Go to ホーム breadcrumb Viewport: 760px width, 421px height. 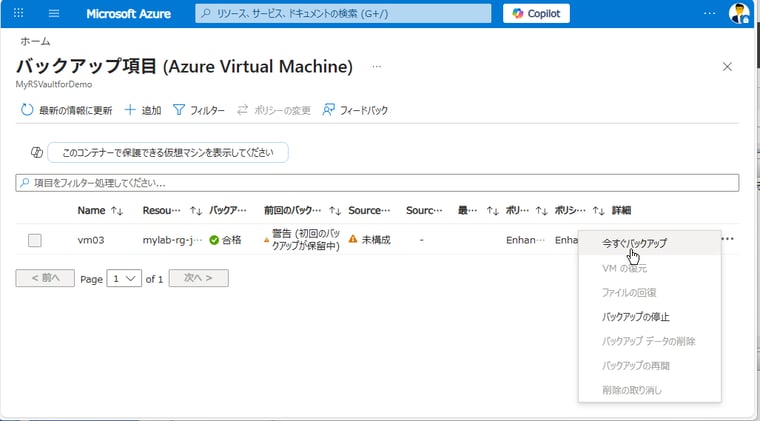pos(35,41)
